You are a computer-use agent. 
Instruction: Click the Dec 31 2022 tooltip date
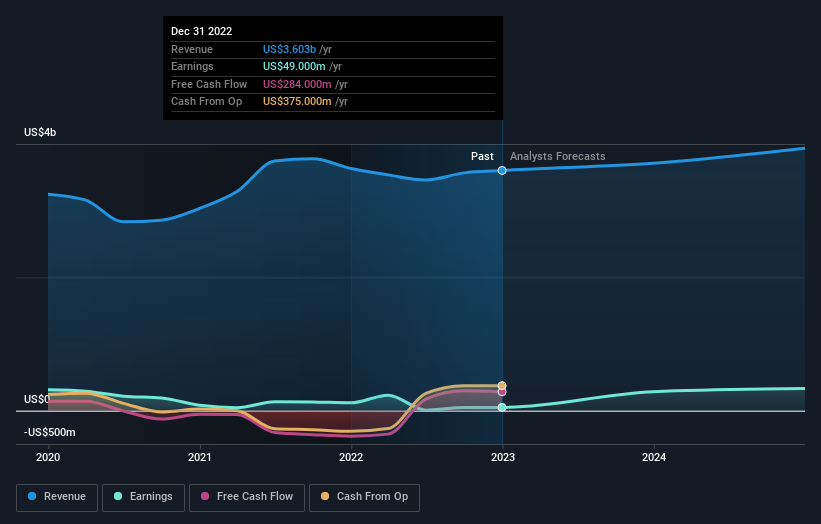[x=202, y=31]
